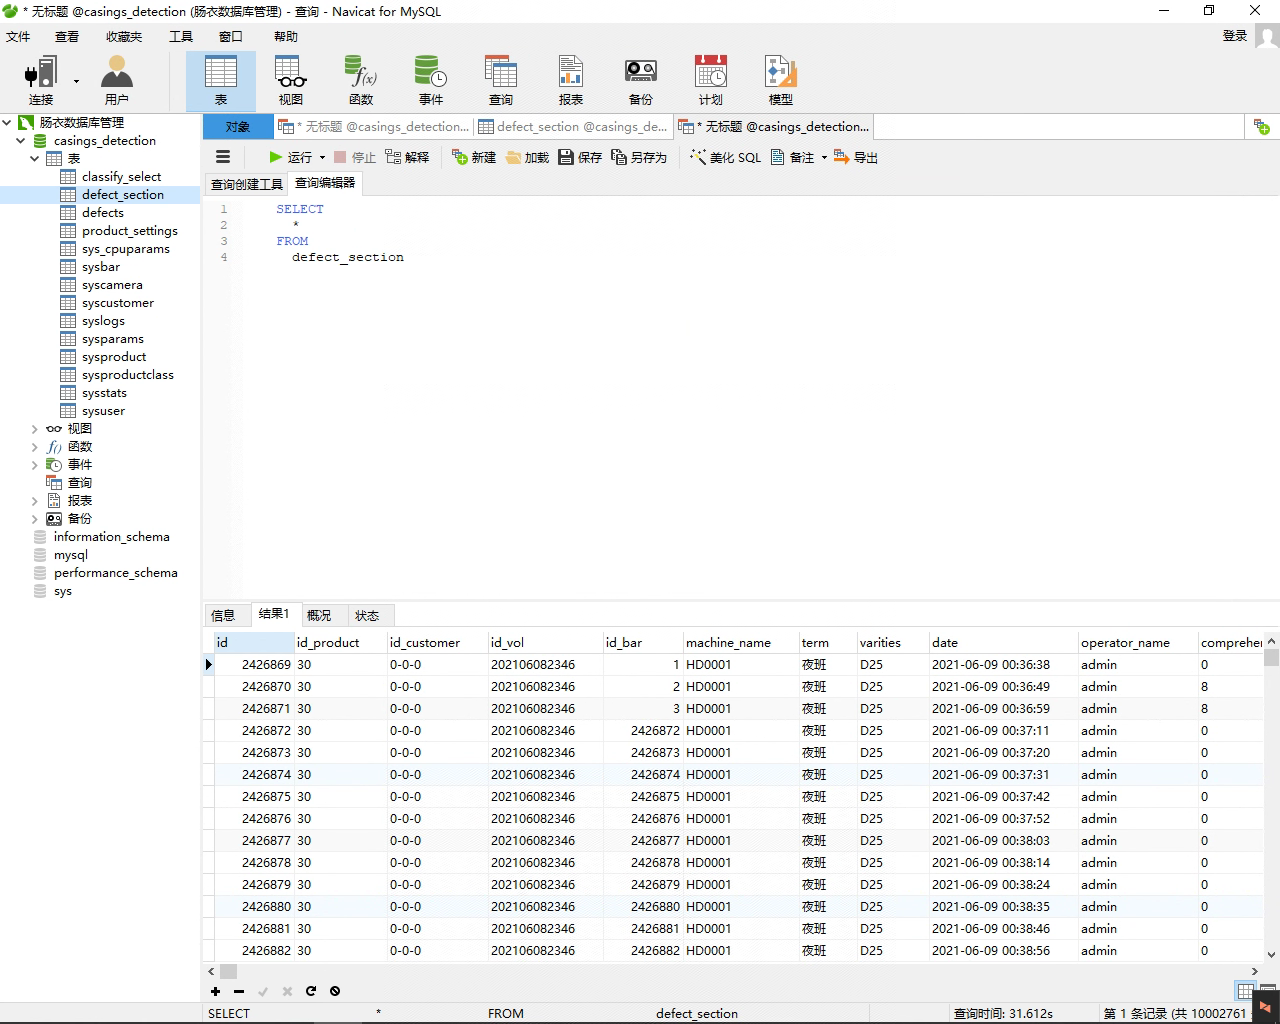Open the hamburger menu in query toolbar
The image size is (1280, 1024).
223,157
